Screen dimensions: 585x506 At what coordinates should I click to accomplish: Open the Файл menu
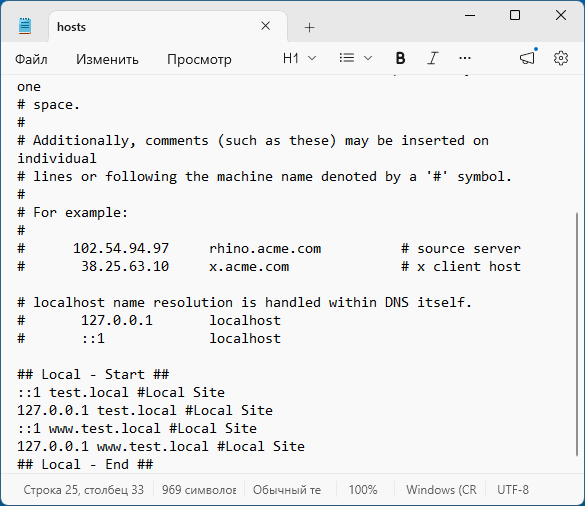pyautogui.click(x=31, y=59)
